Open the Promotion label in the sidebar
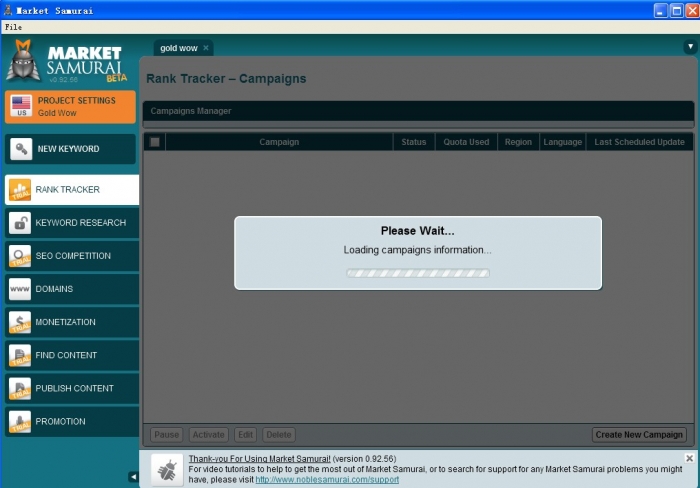 click(60, 421)
